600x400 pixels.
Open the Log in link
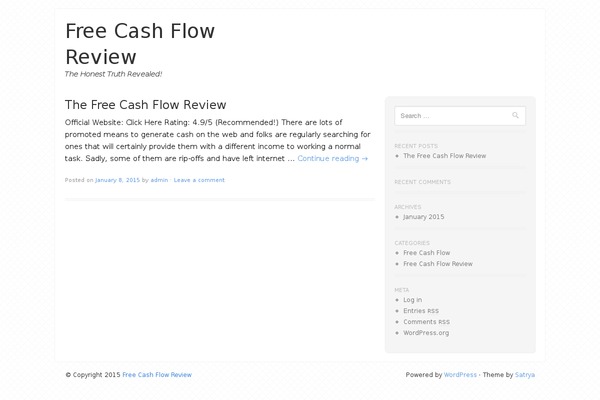tap(412, 300)
